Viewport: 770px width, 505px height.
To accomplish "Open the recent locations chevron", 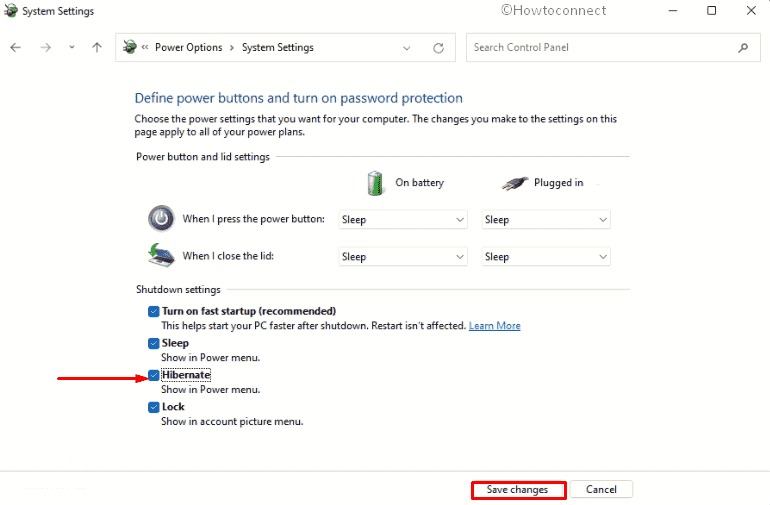I will (x=72, y=47).
